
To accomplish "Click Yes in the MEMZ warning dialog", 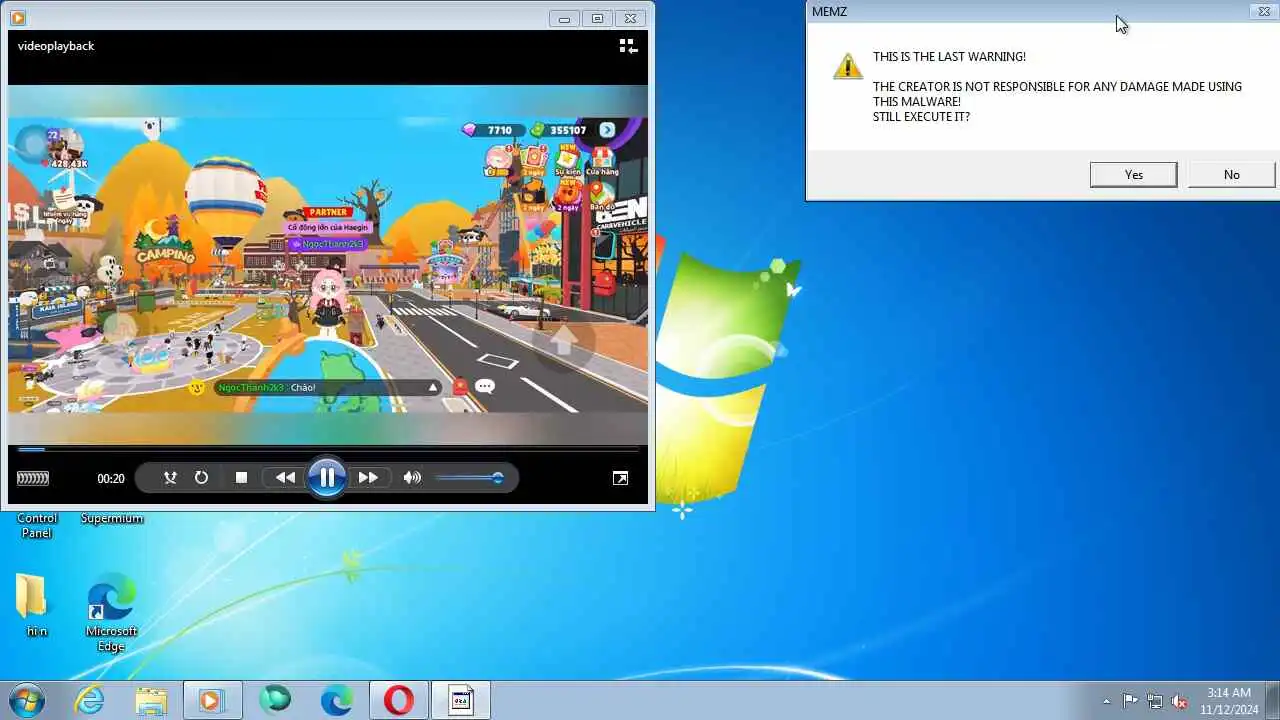I will 1133,174.
